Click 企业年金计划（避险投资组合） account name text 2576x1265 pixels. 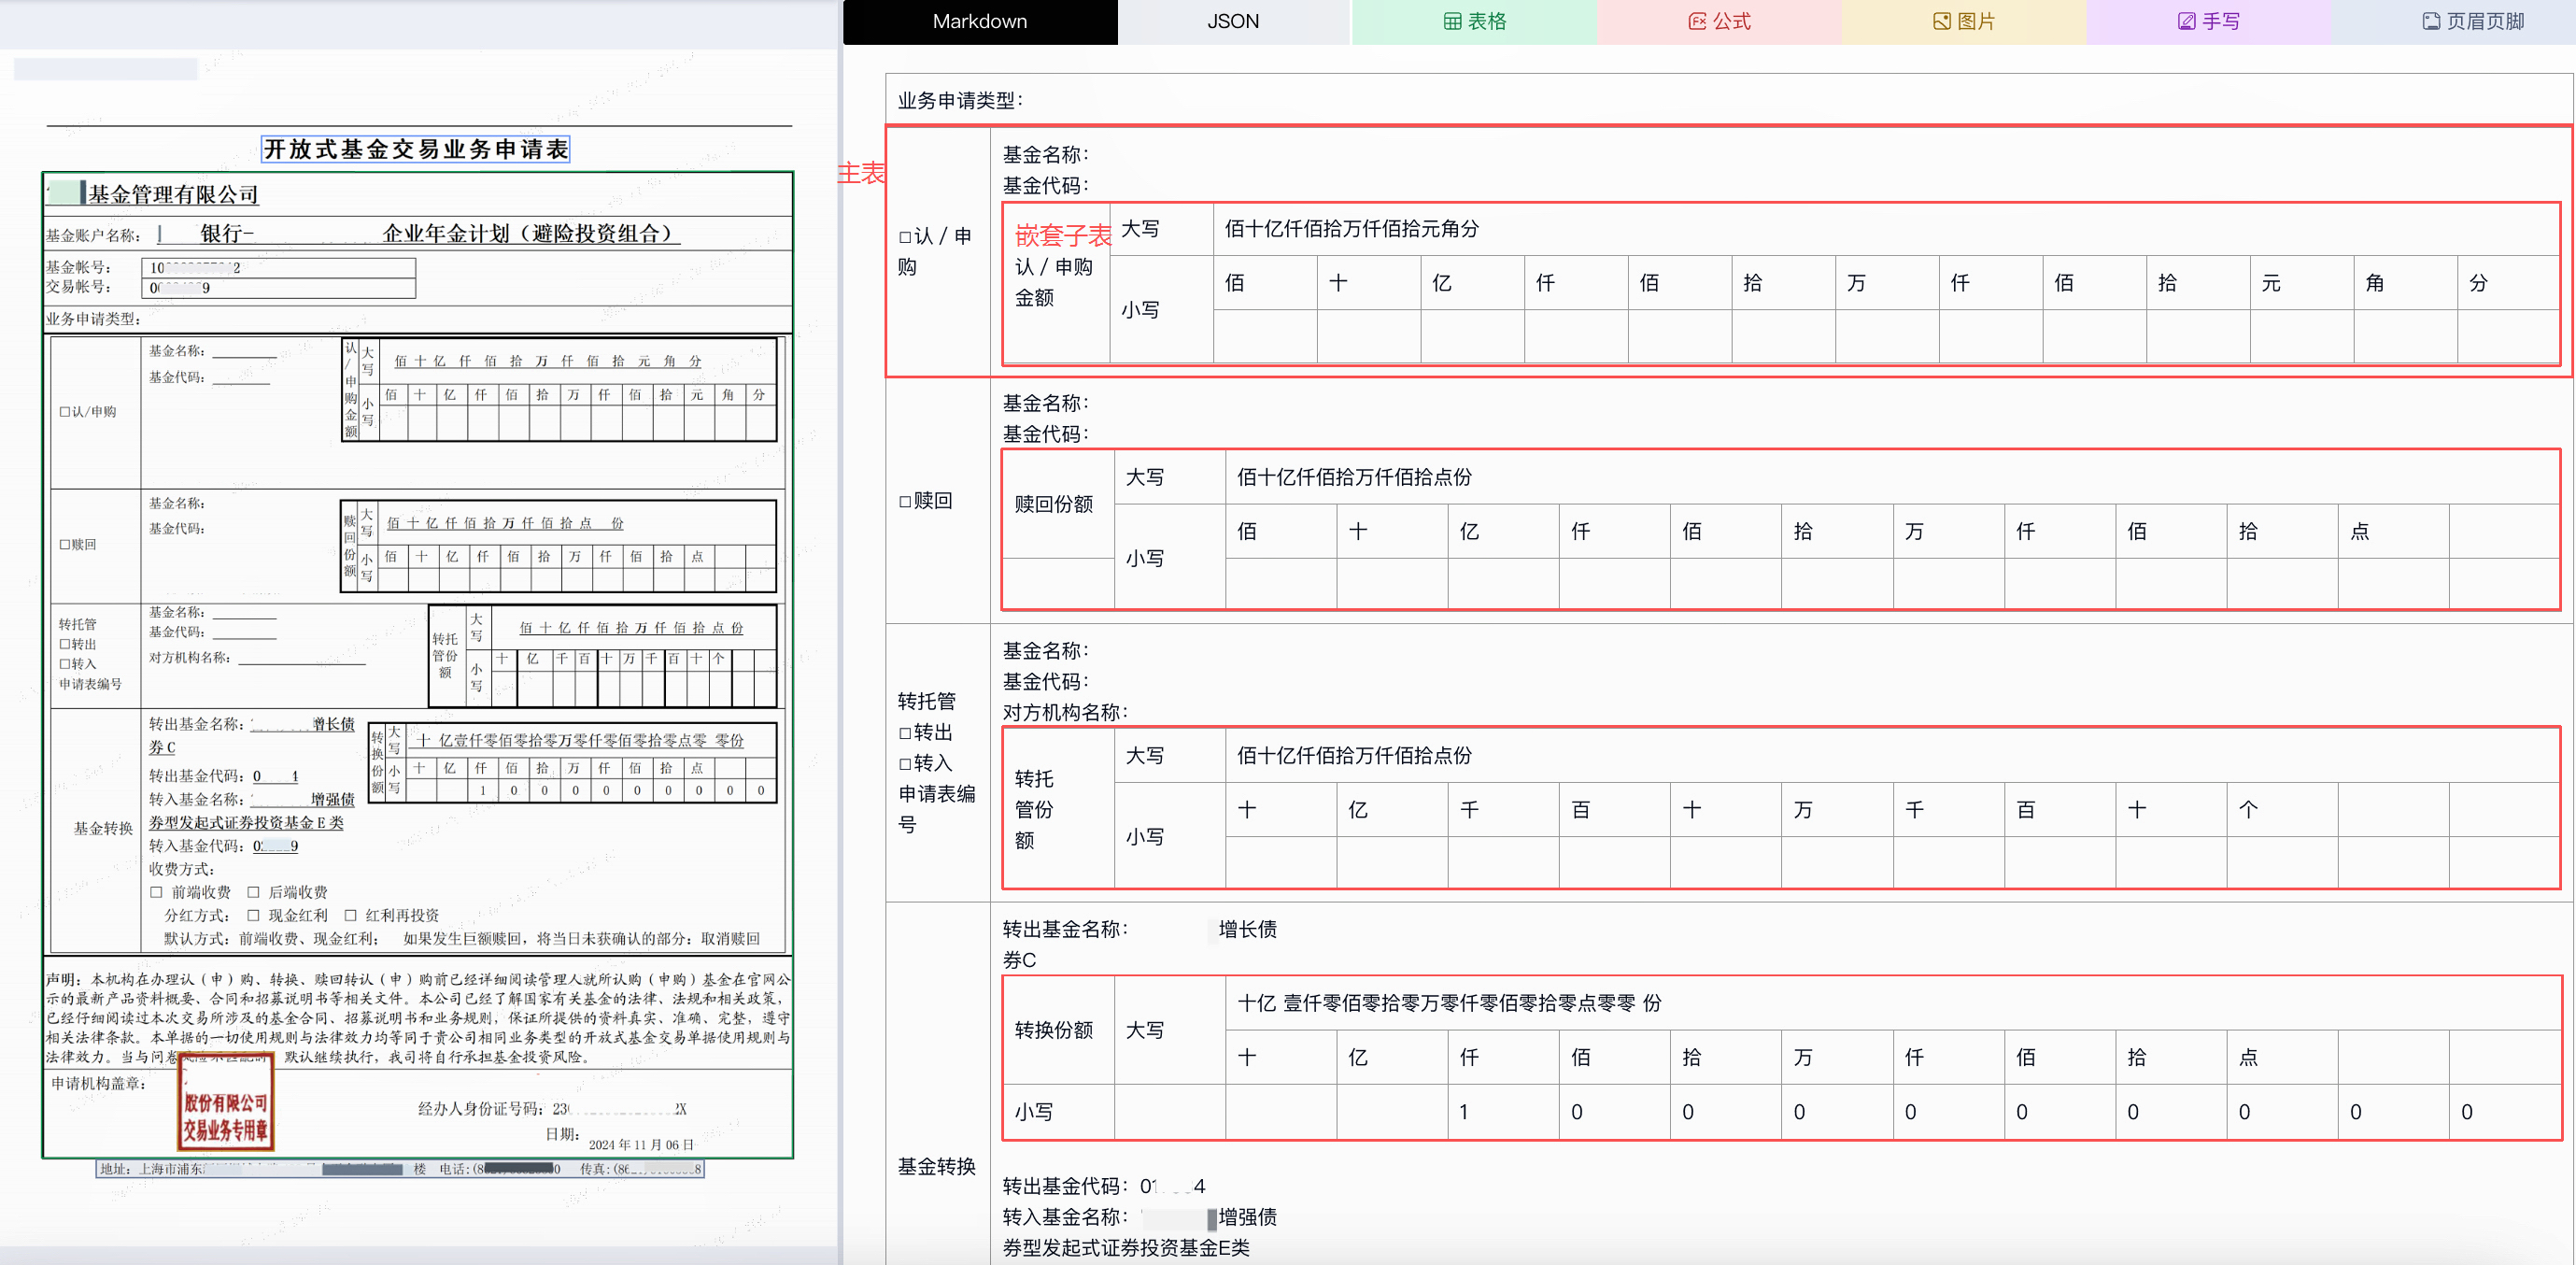click(x=526, y=234)
